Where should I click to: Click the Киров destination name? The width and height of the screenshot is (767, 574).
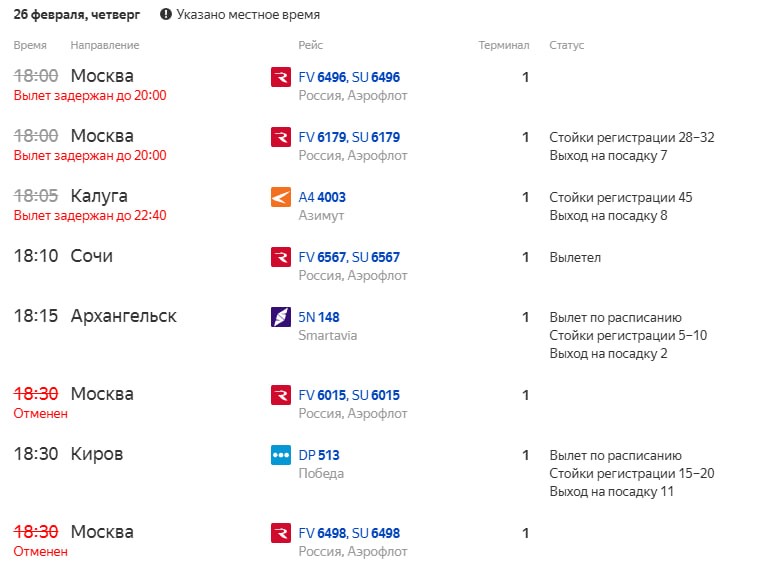point(97,454)
